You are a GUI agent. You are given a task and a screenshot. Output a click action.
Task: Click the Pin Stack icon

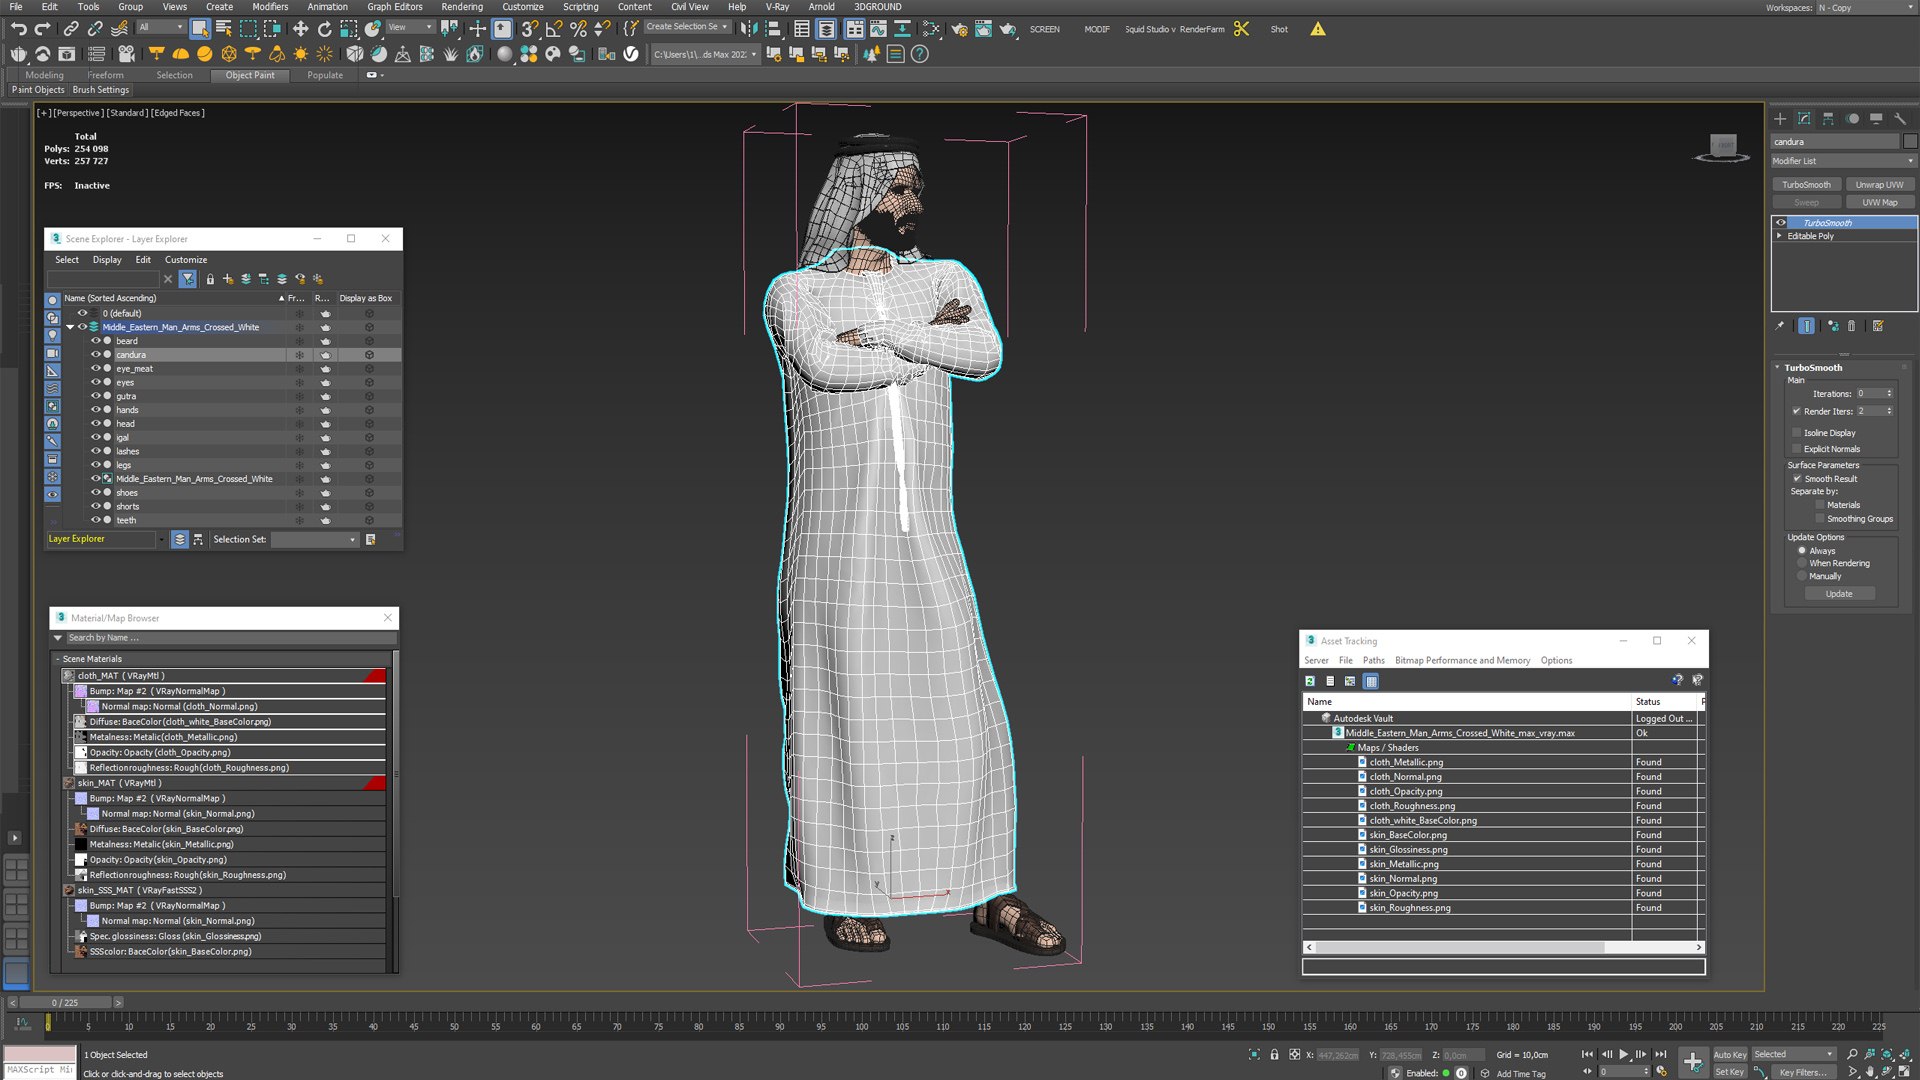pos(1779,326)
